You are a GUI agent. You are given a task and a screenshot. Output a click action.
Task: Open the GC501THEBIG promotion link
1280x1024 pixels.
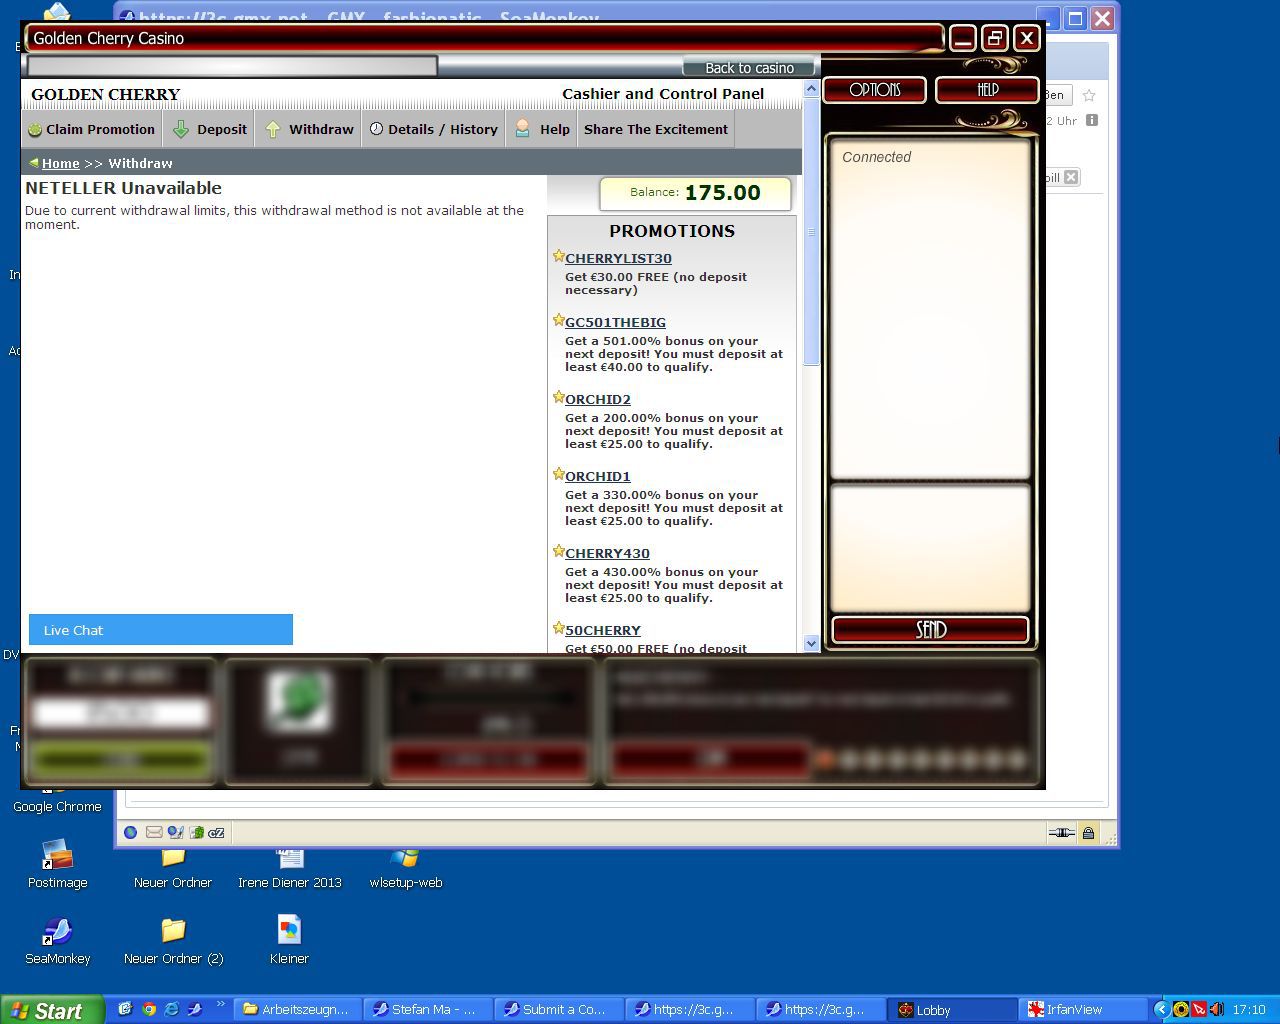click(615, 322)
